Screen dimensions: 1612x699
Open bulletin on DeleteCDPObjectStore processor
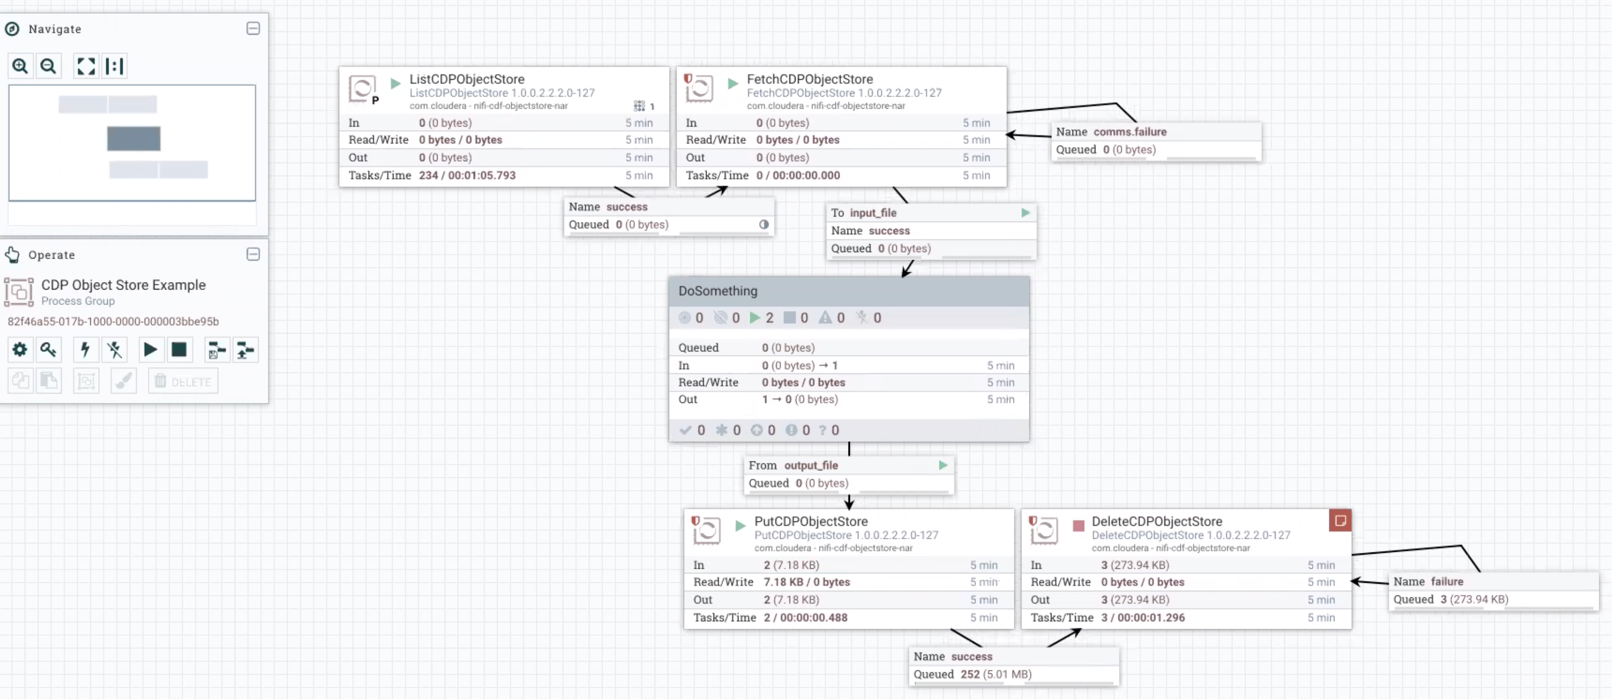(1340, 521)
